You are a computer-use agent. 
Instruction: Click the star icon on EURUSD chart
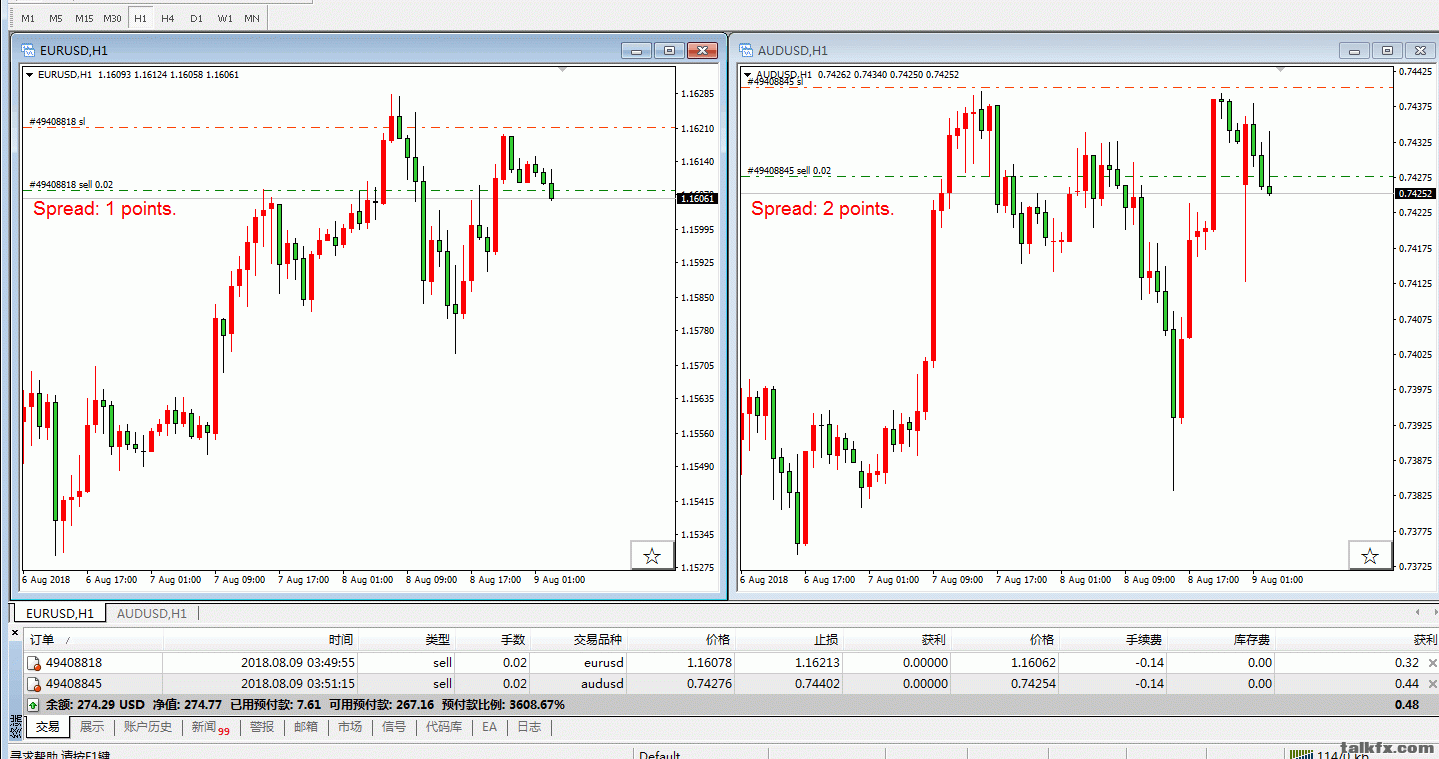point(652,556)
